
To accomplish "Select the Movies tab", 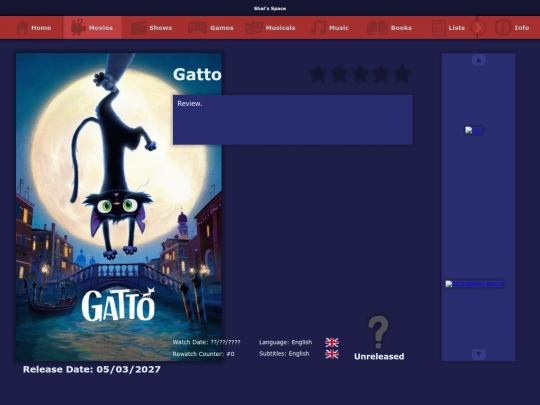I will pos(92,28).
